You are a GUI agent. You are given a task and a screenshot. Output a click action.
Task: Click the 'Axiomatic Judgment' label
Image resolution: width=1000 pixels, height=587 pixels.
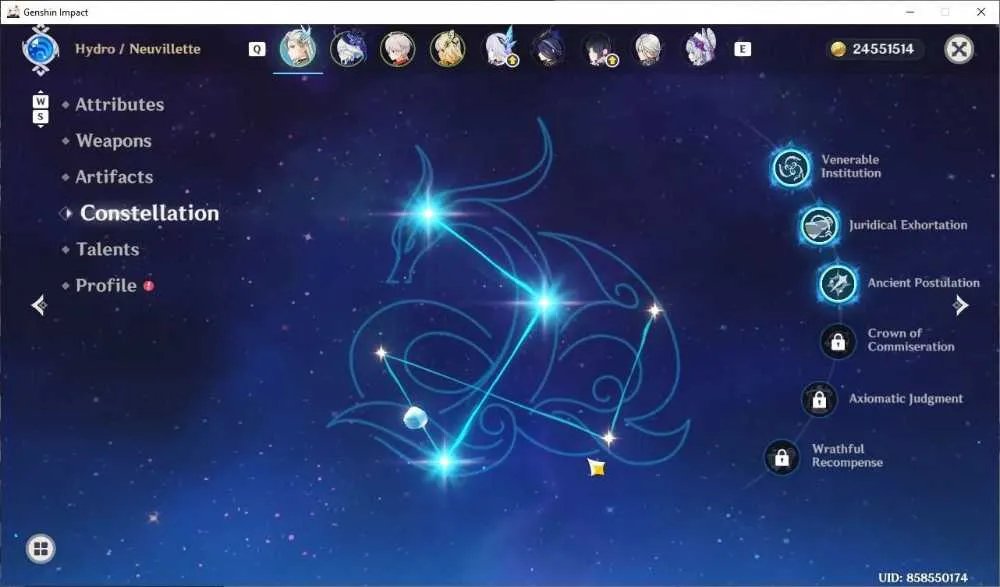point(906,399)
